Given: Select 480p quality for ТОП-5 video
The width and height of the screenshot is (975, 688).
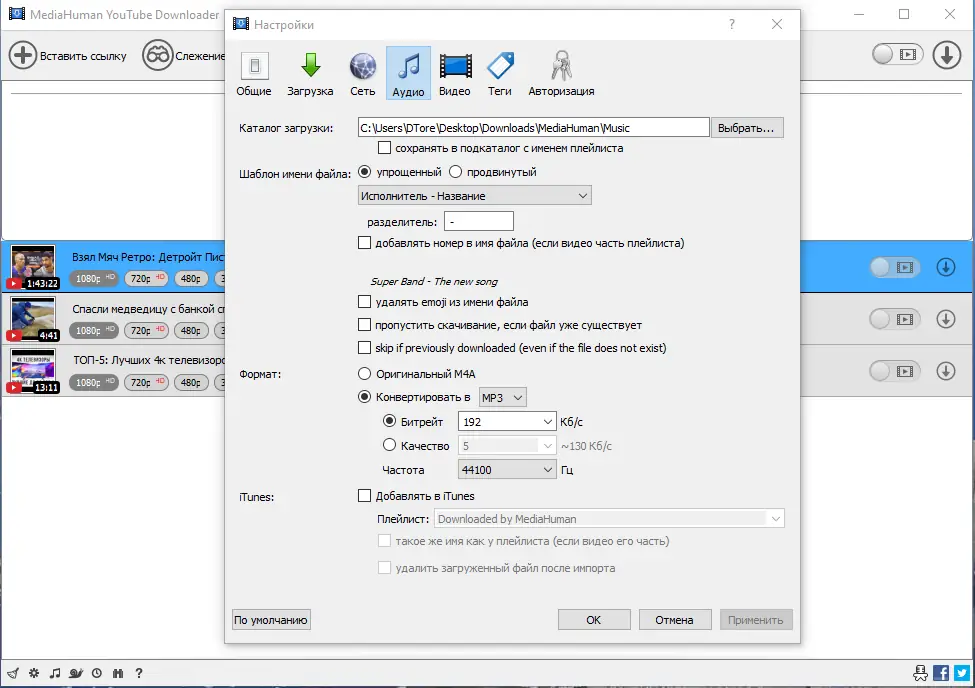Looking at the screenshot, I should (191, 383).
